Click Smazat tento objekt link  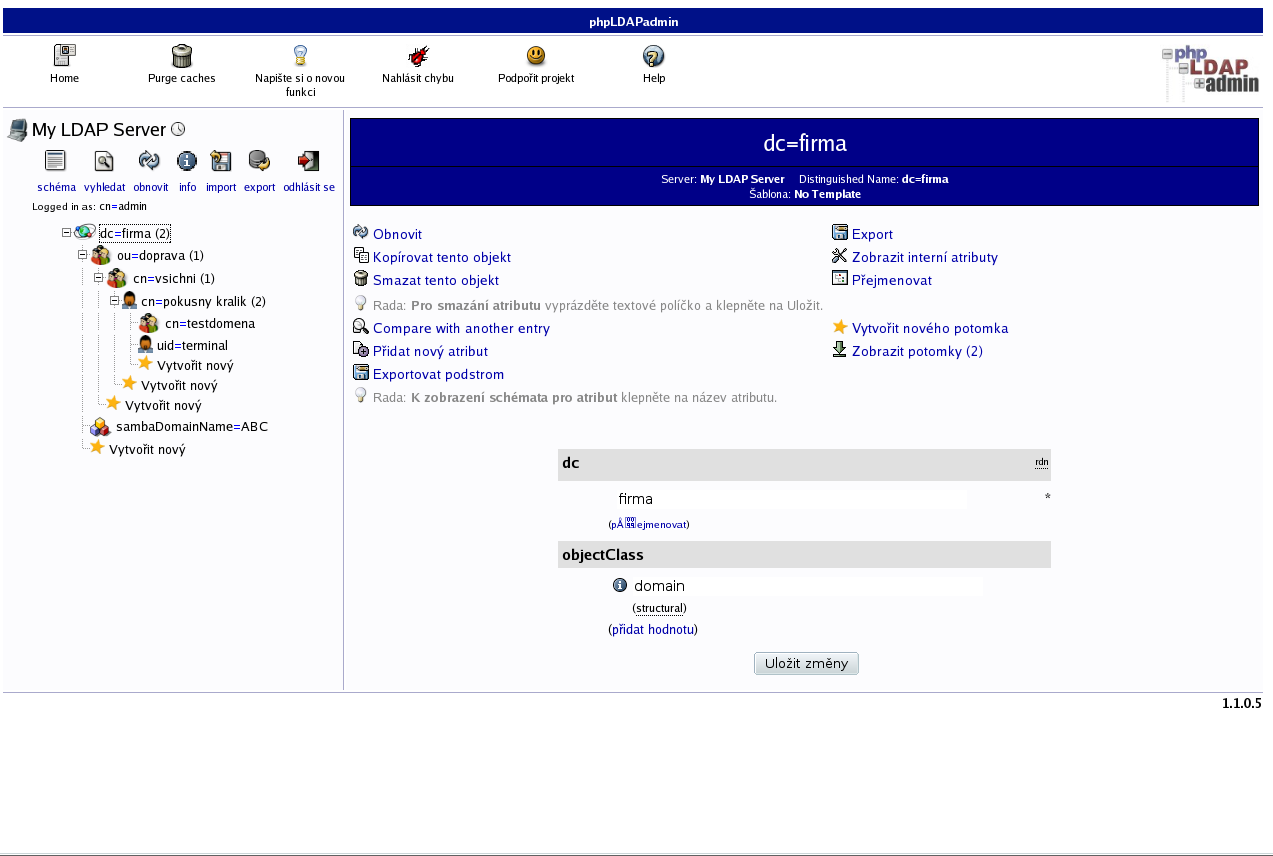tap(436, 280)
